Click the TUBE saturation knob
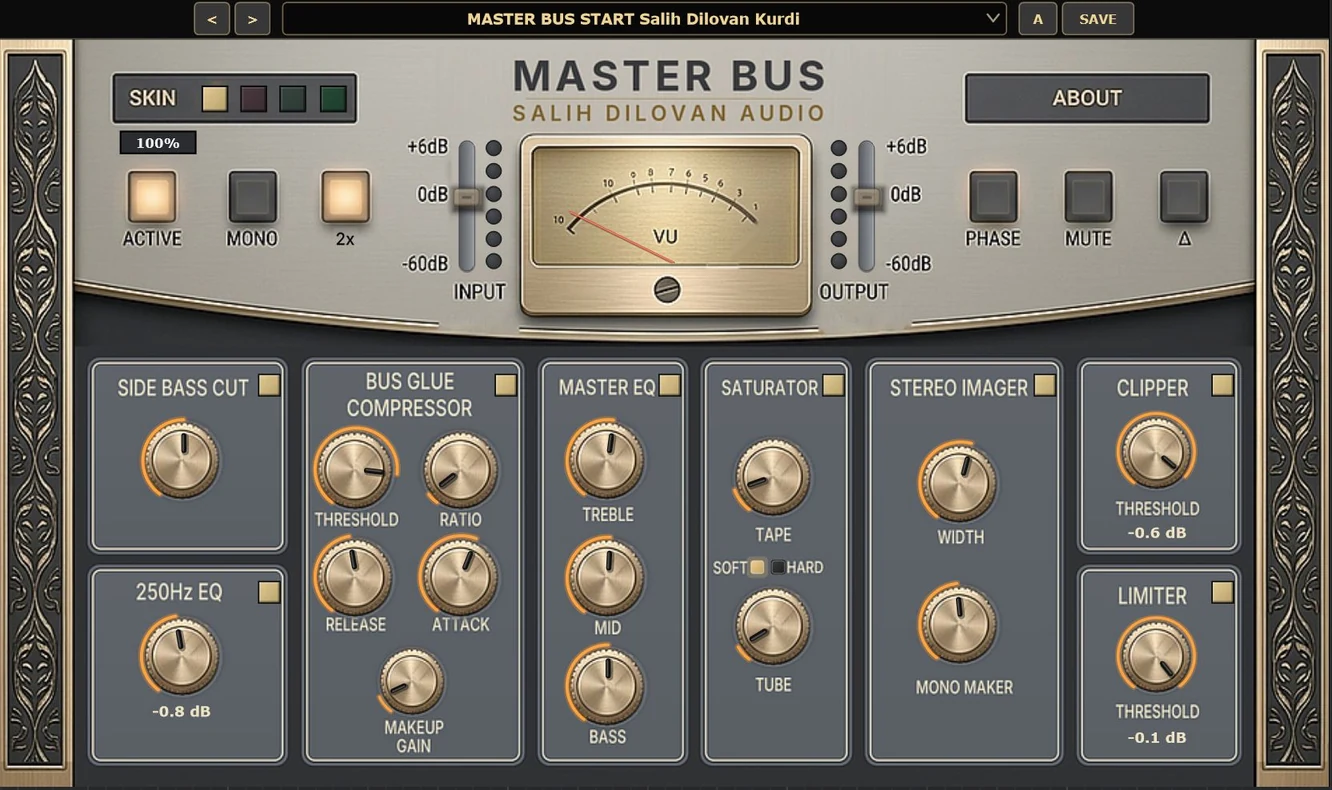Screen dimensions: 1332x790 click(x=772, y=627)
